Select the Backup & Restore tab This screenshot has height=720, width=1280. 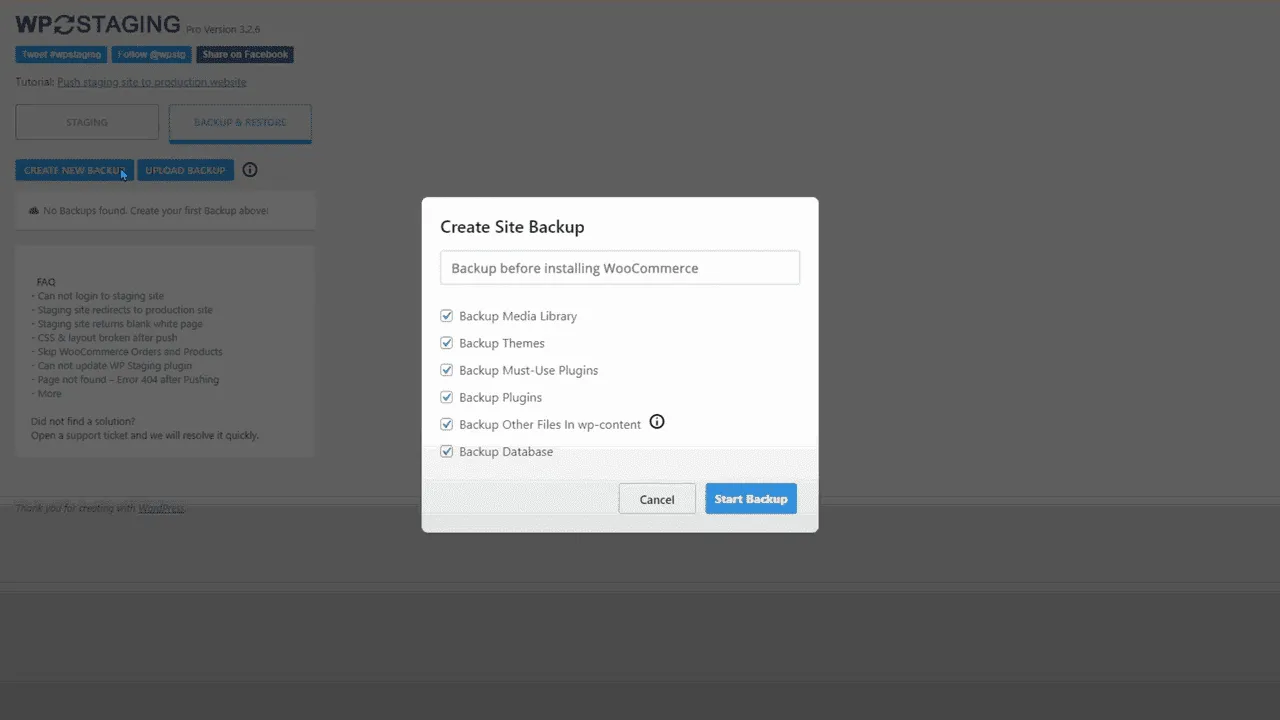(240, 122)
